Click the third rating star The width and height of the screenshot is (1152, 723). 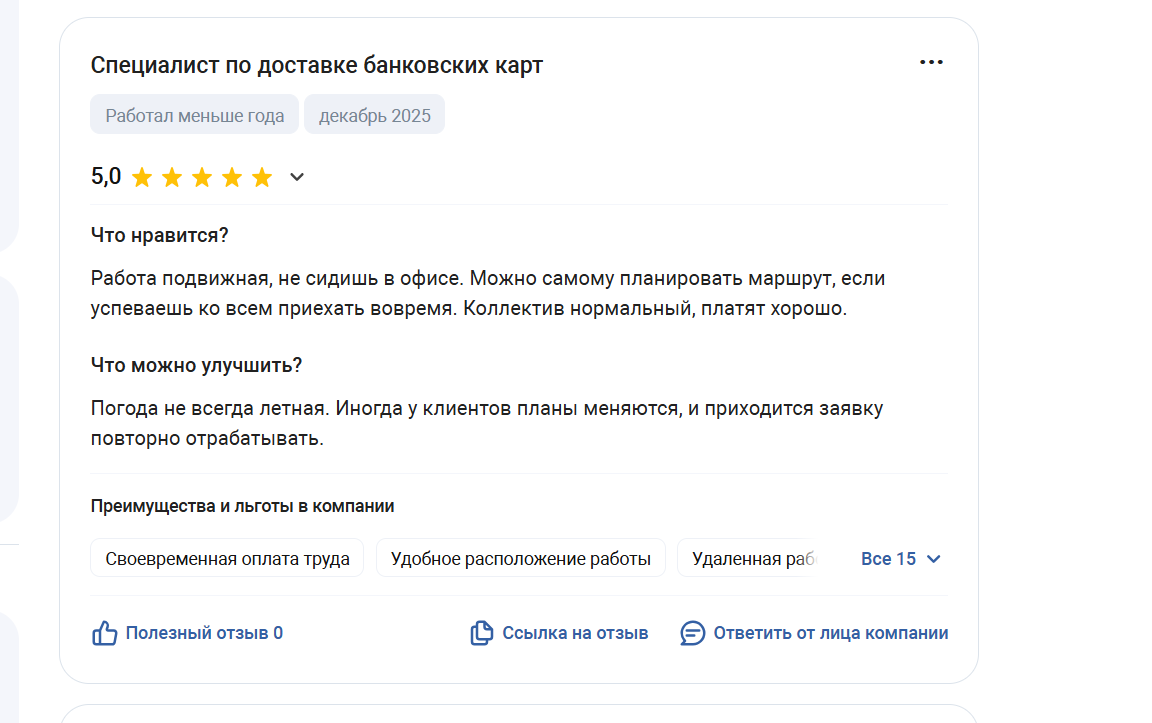coord(202,178)
